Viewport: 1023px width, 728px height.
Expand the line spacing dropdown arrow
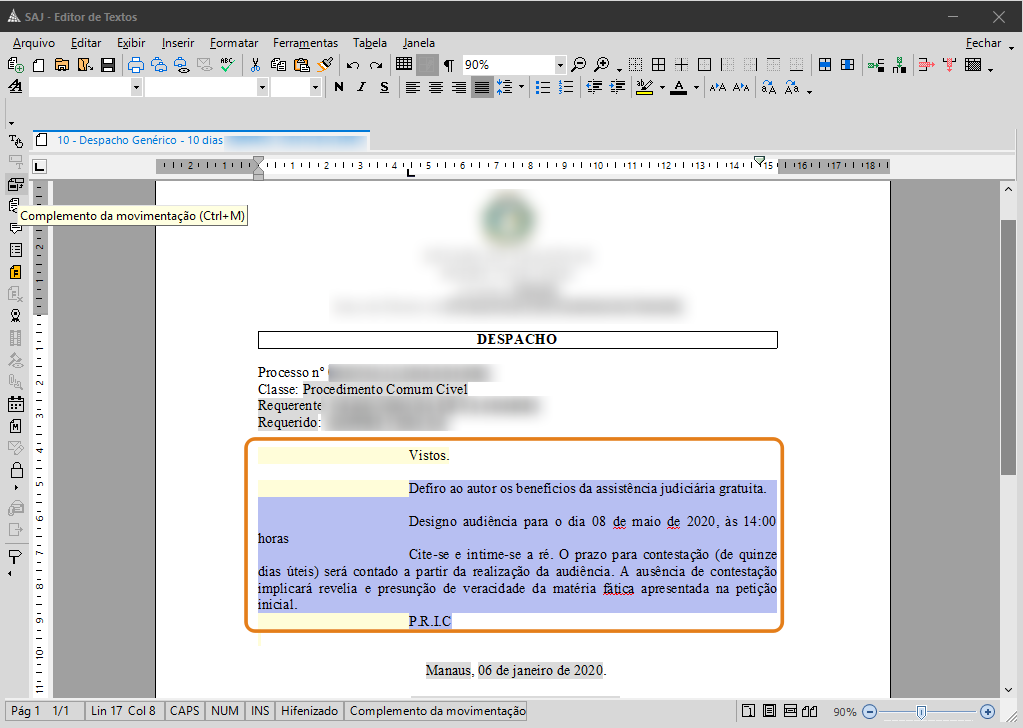[521, 87]
